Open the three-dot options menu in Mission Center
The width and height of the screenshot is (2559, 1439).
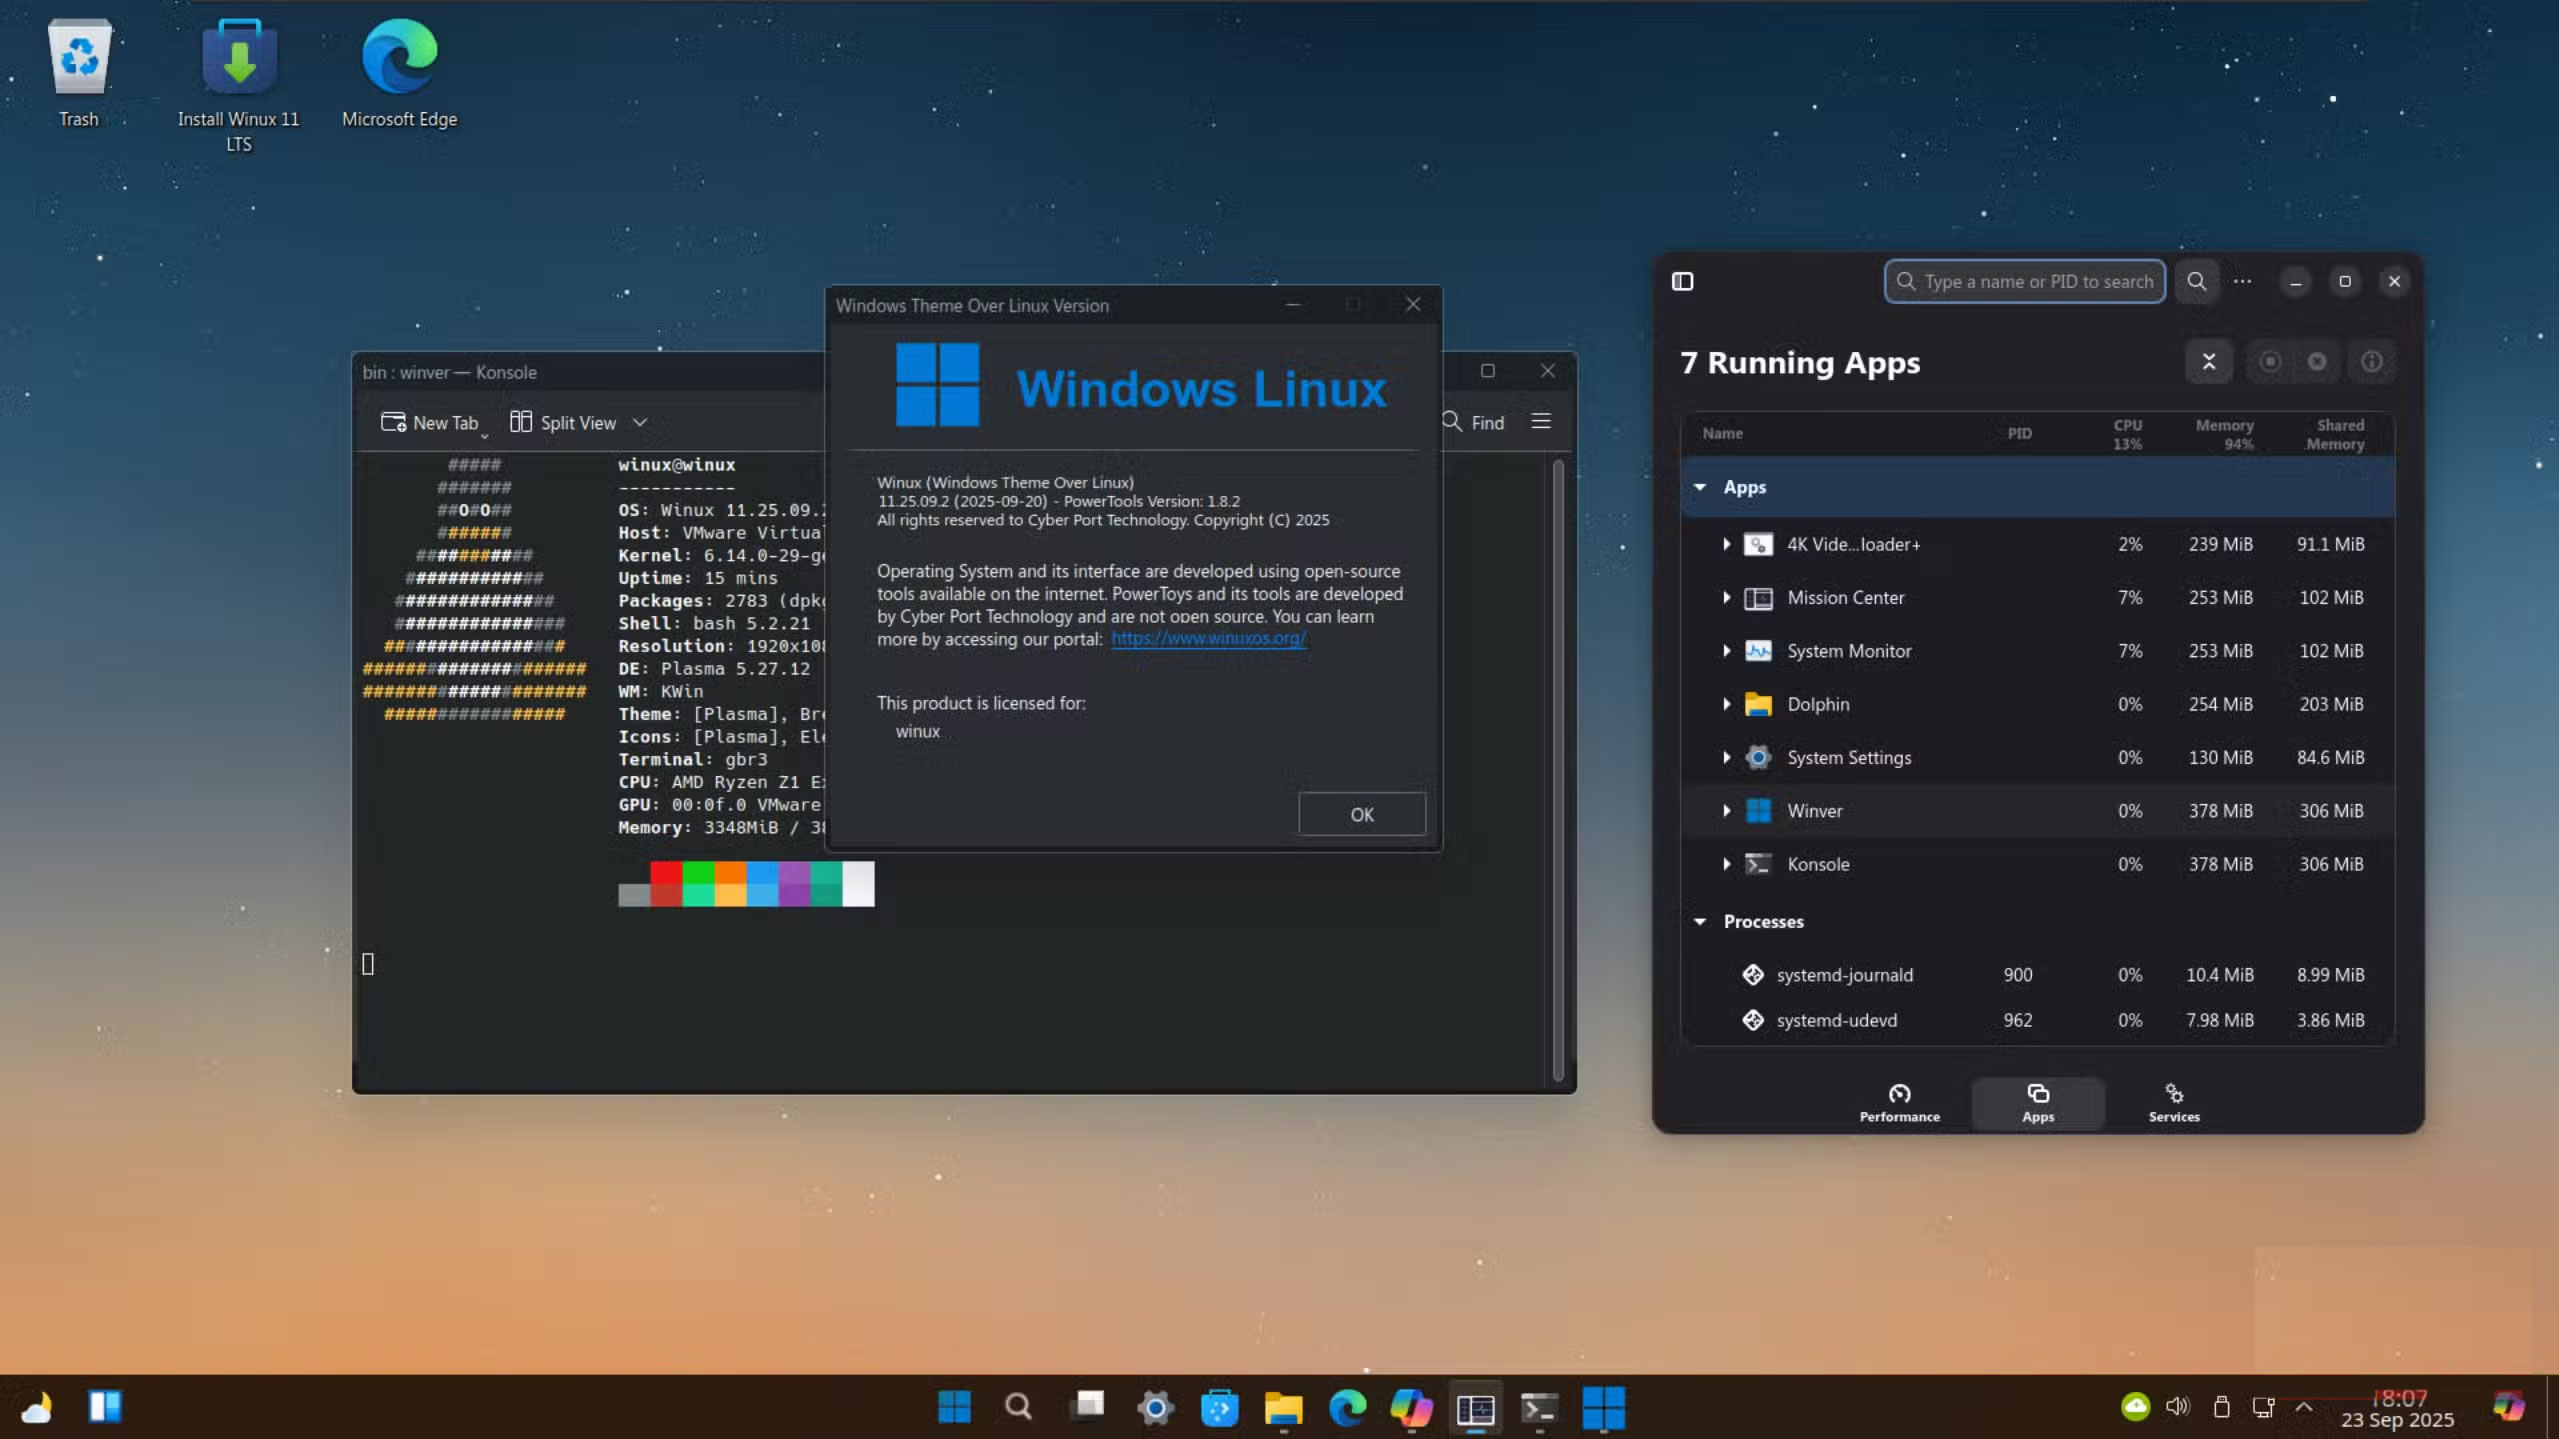(x=2243, y=281)
